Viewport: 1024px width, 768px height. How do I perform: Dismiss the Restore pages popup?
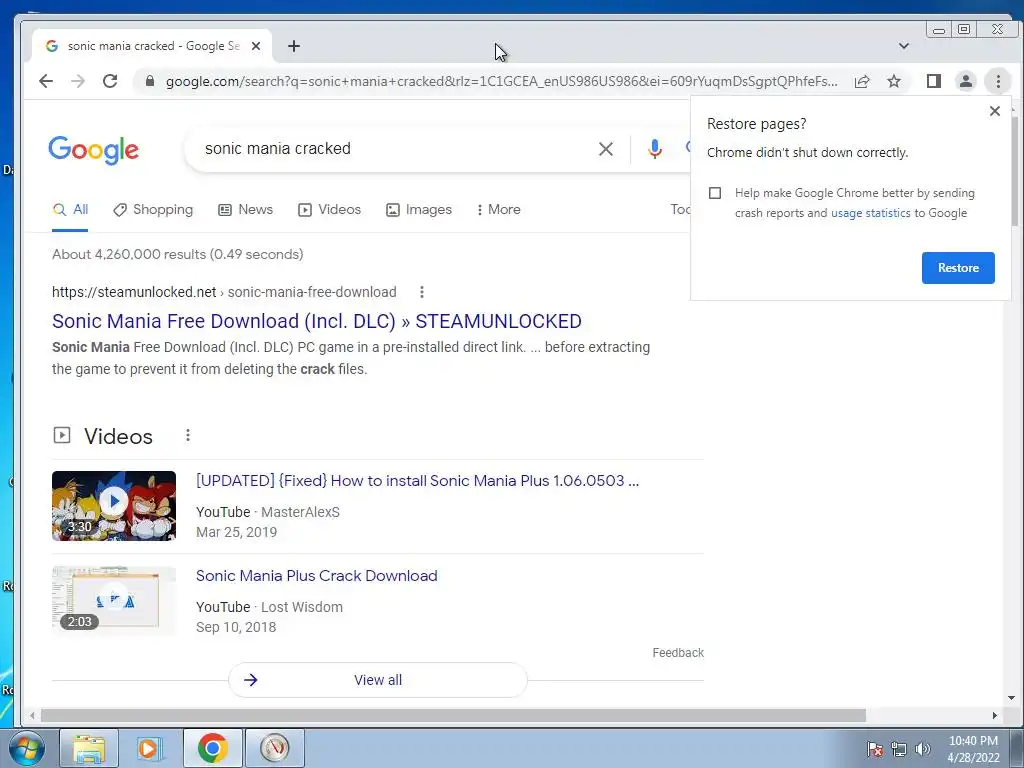coord(995,111)
